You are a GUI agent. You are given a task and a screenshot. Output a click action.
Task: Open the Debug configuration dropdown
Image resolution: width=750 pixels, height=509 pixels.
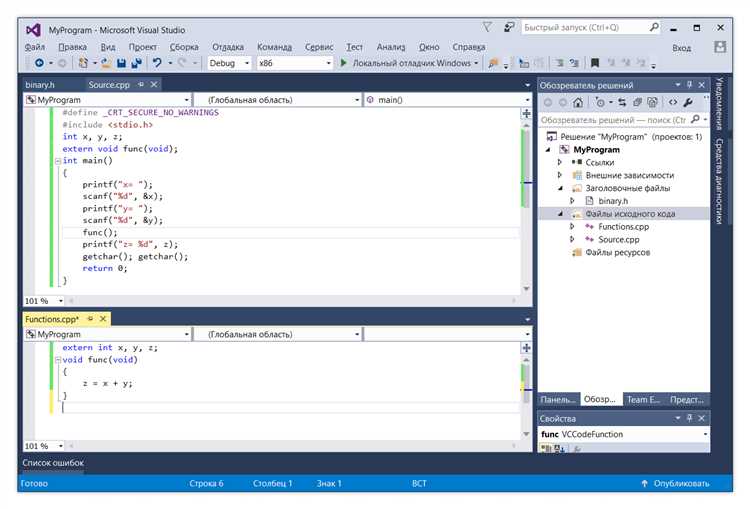(x=229, y=63)
